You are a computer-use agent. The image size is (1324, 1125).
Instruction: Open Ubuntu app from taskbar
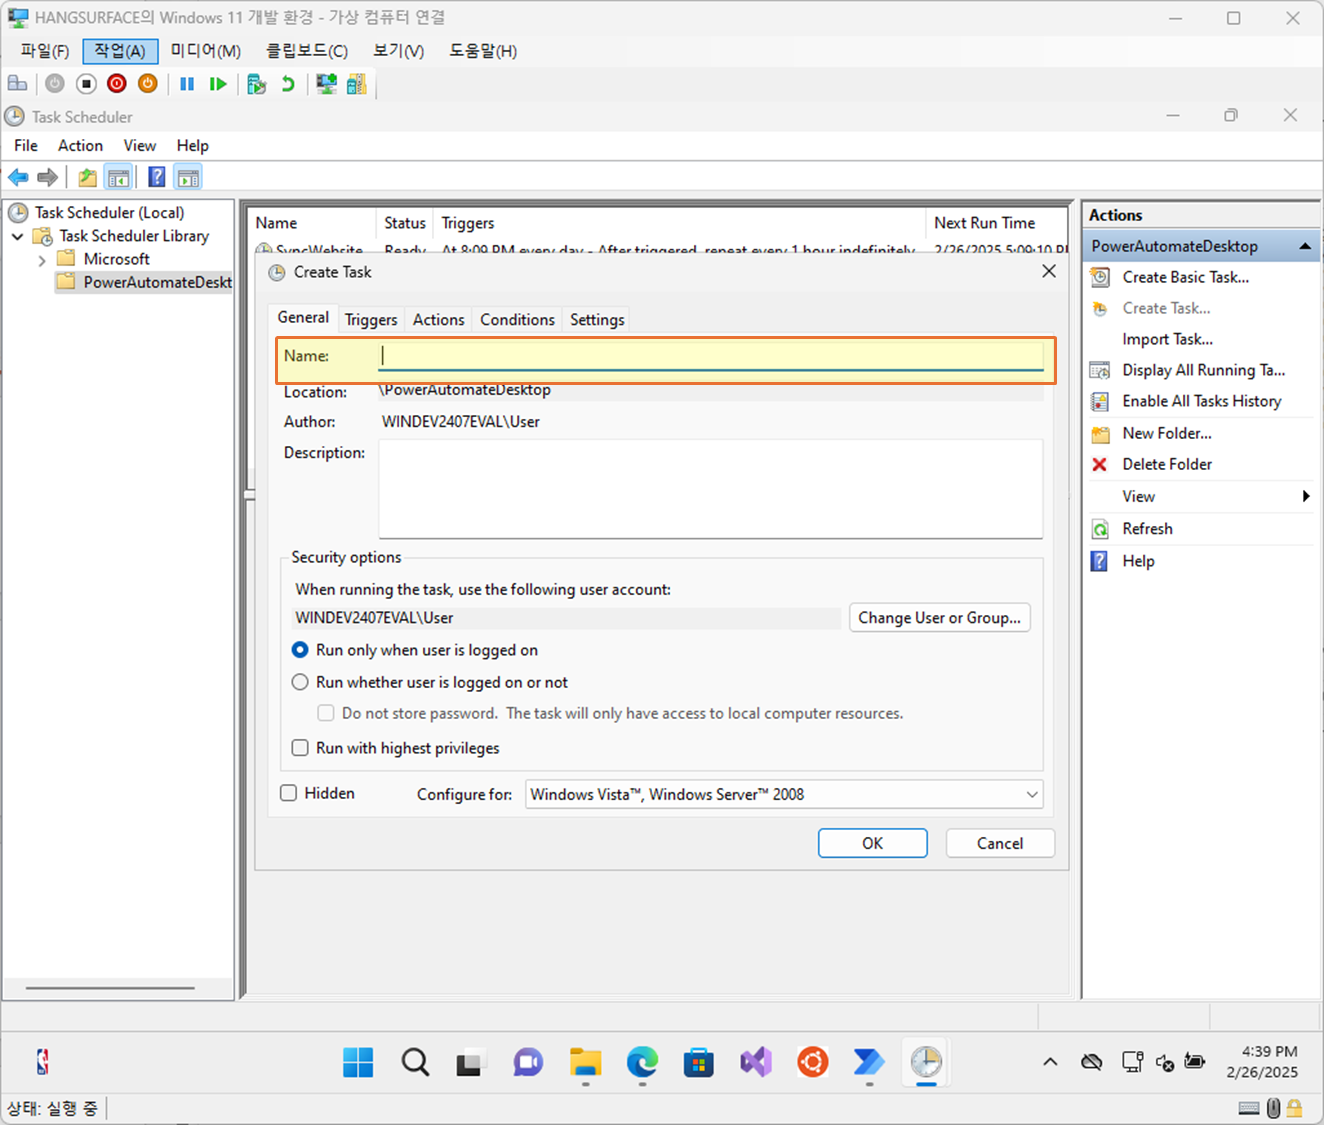[x=813, y=1062]
